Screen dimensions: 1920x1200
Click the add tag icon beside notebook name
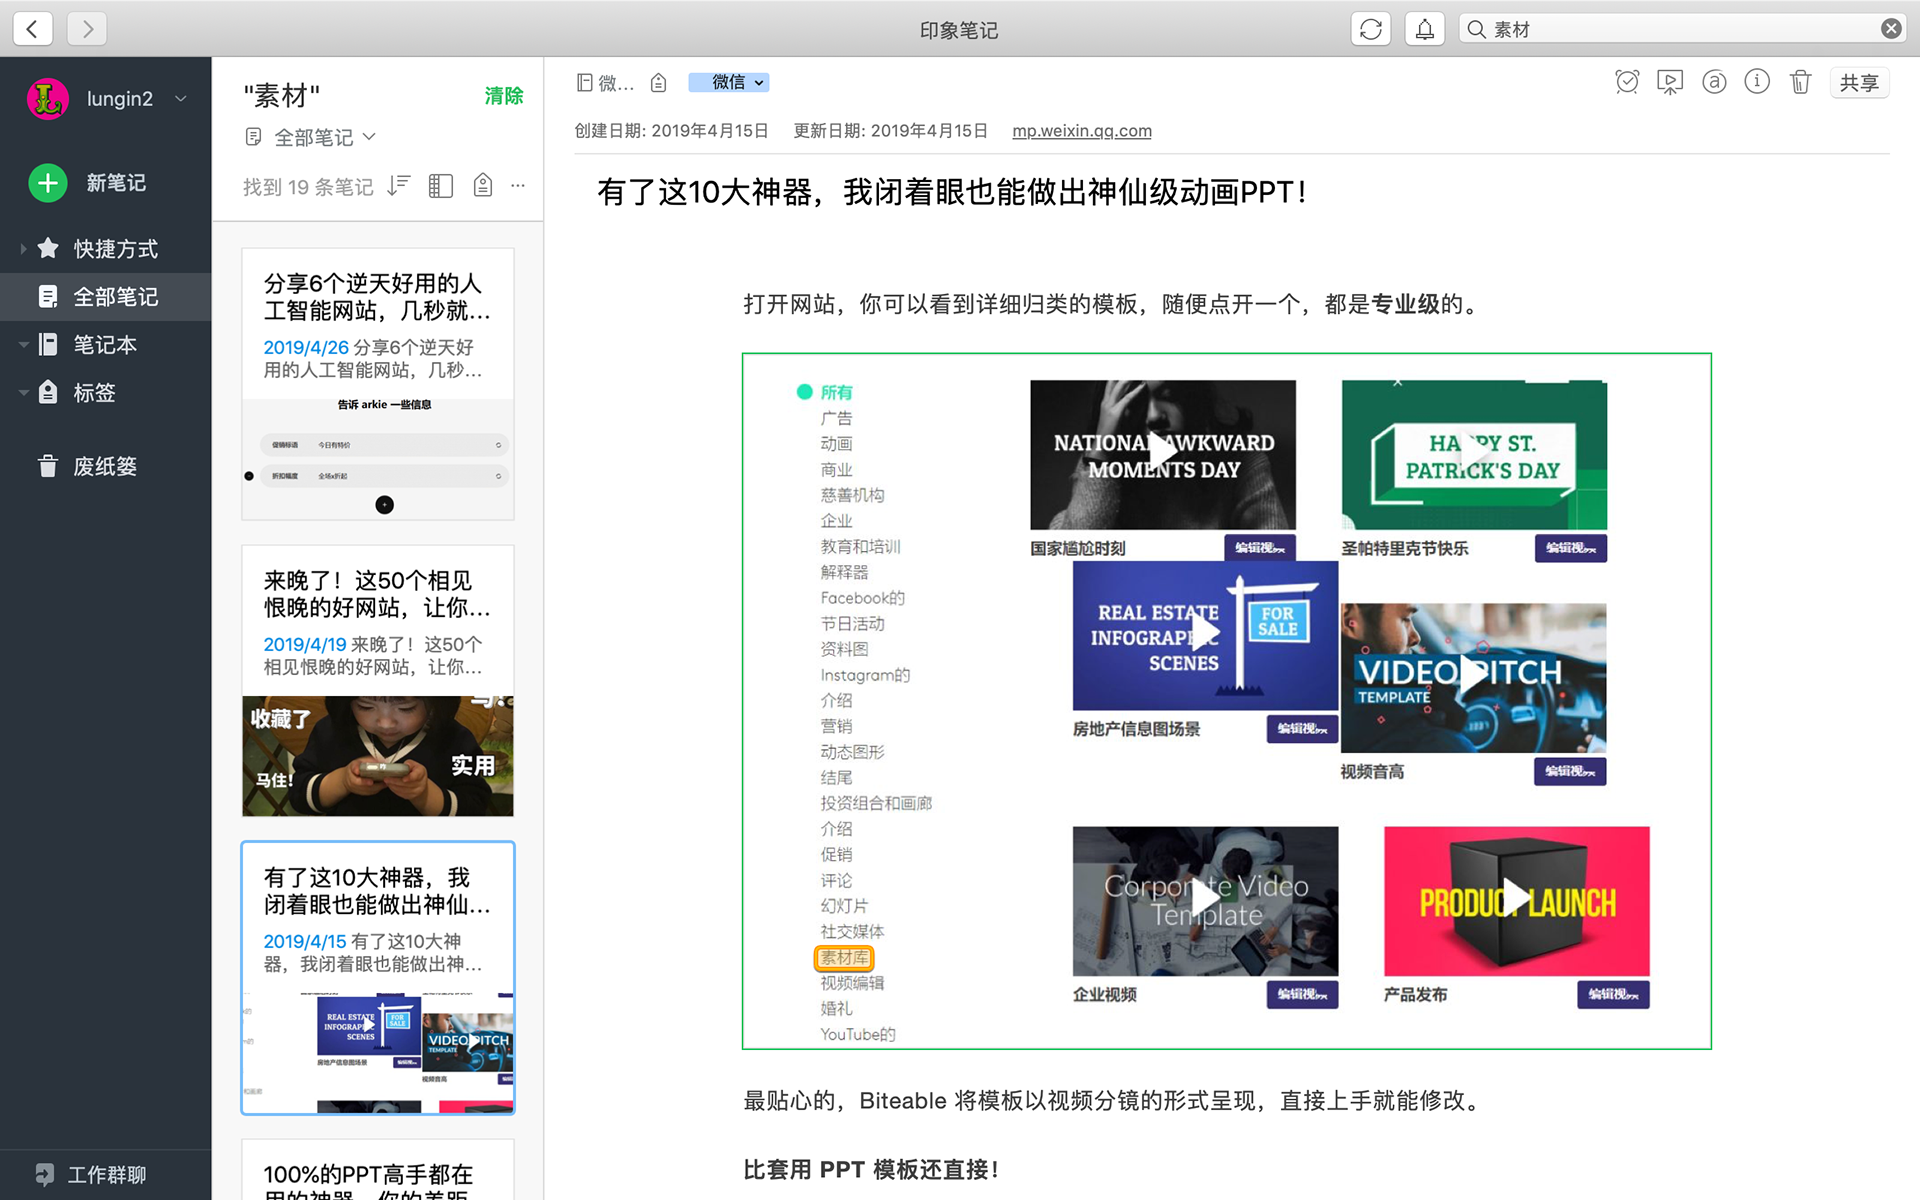(658, 83)
